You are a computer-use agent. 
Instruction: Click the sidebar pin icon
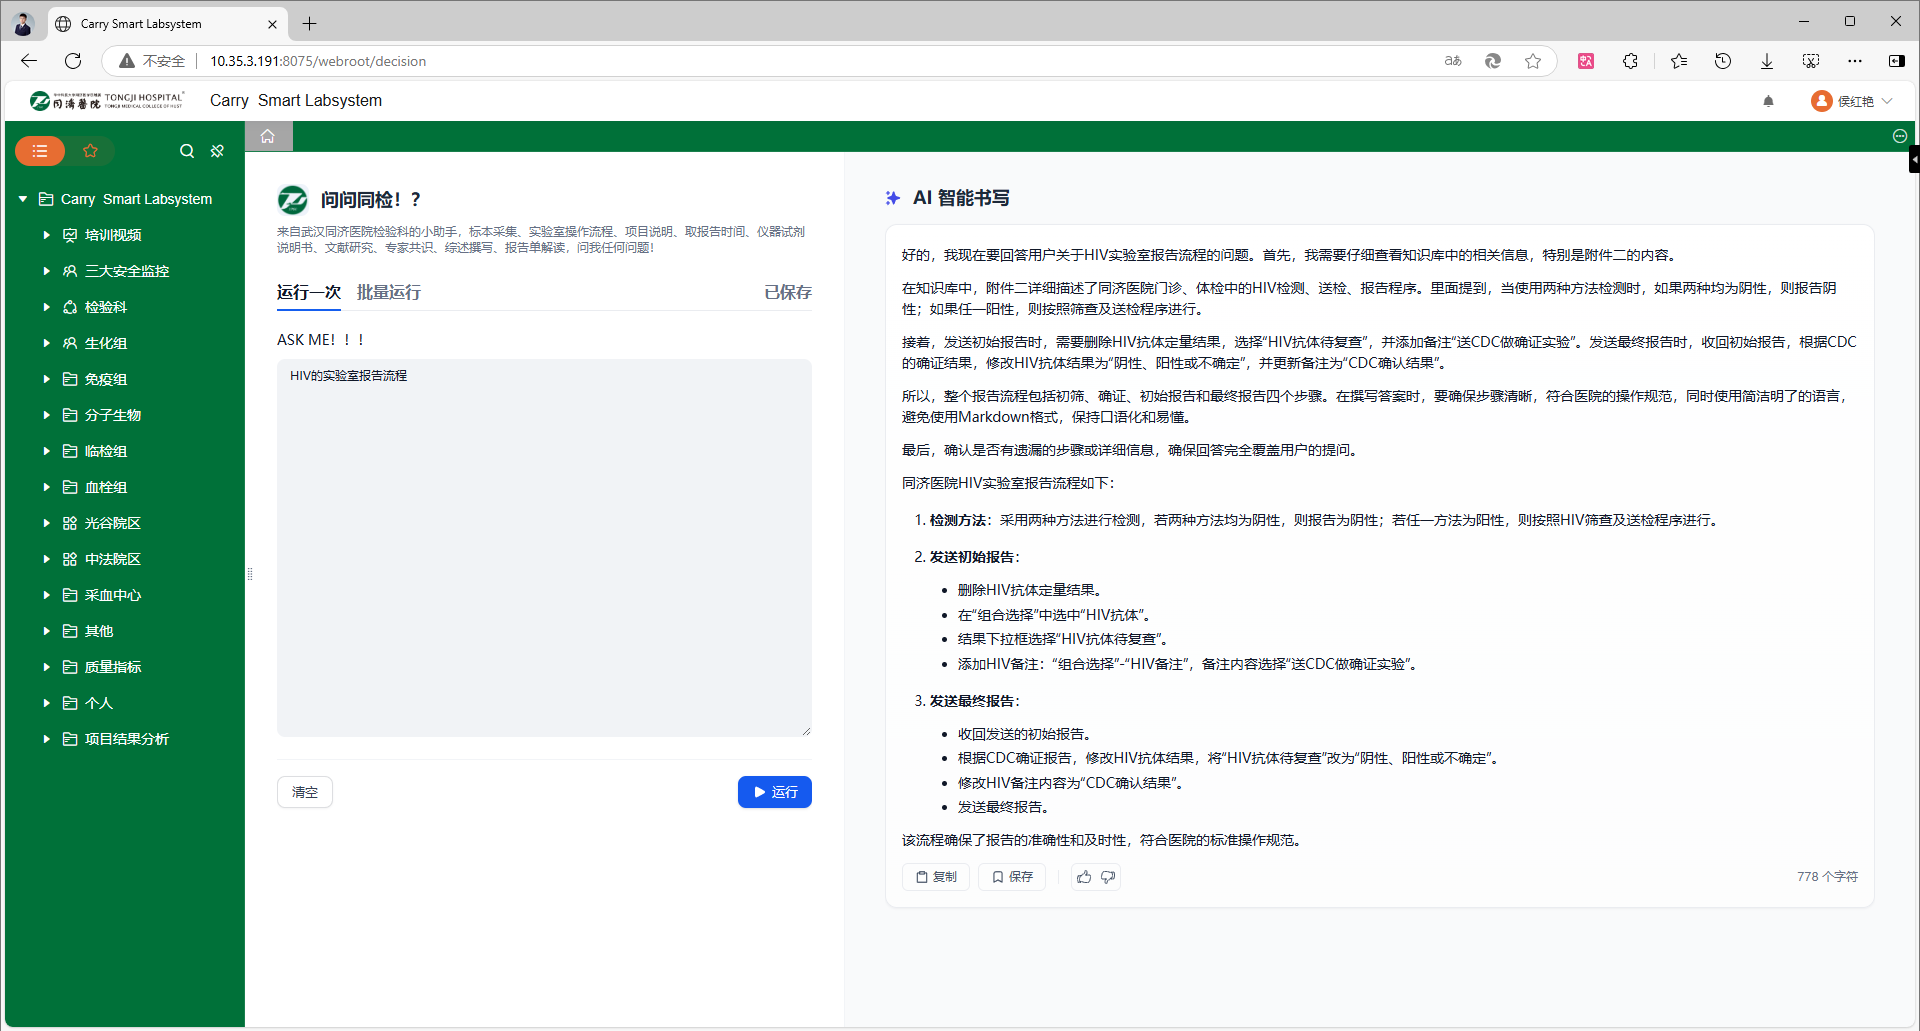[217, 151]
